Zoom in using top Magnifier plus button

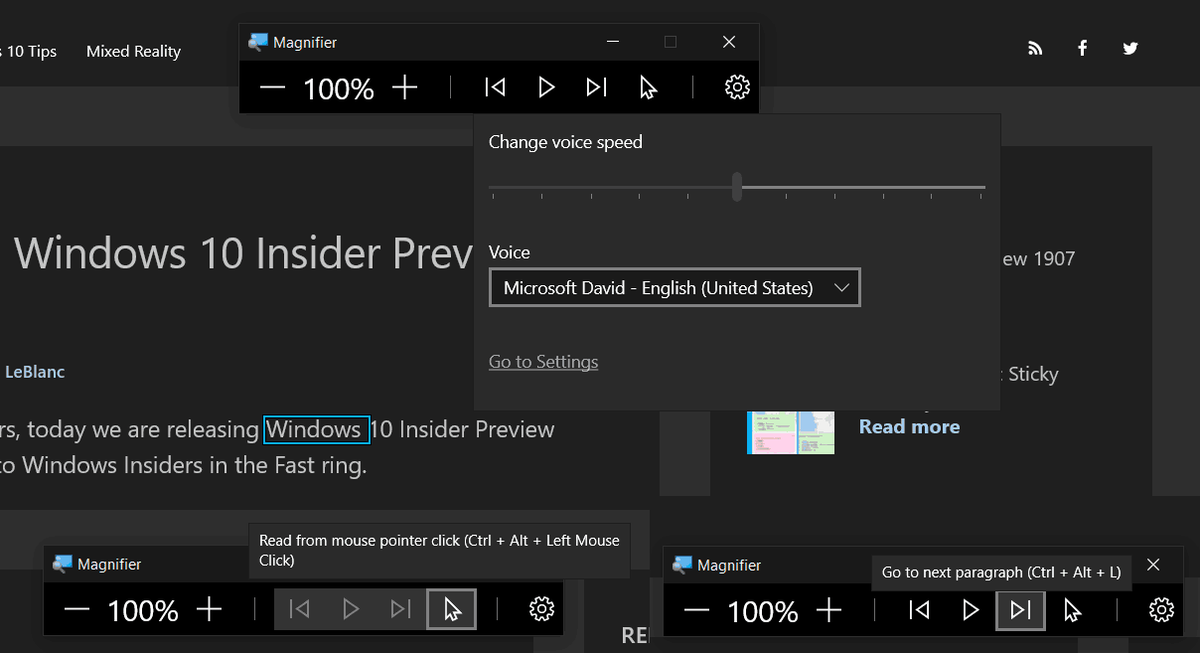click(x=404, y=88)
